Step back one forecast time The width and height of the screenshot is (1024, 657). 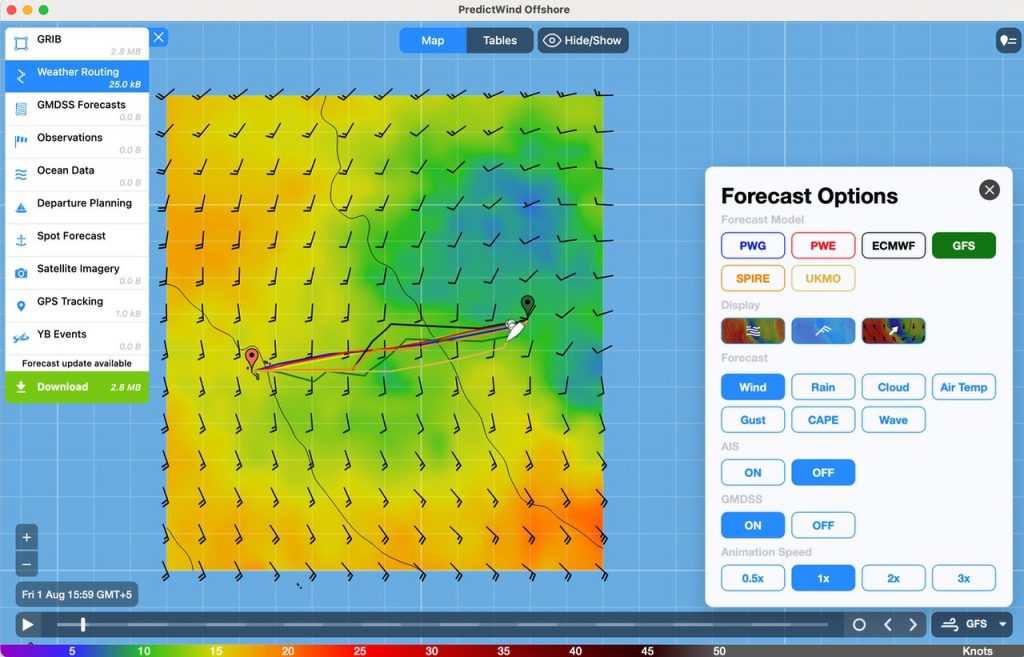(x=888, y=625)
